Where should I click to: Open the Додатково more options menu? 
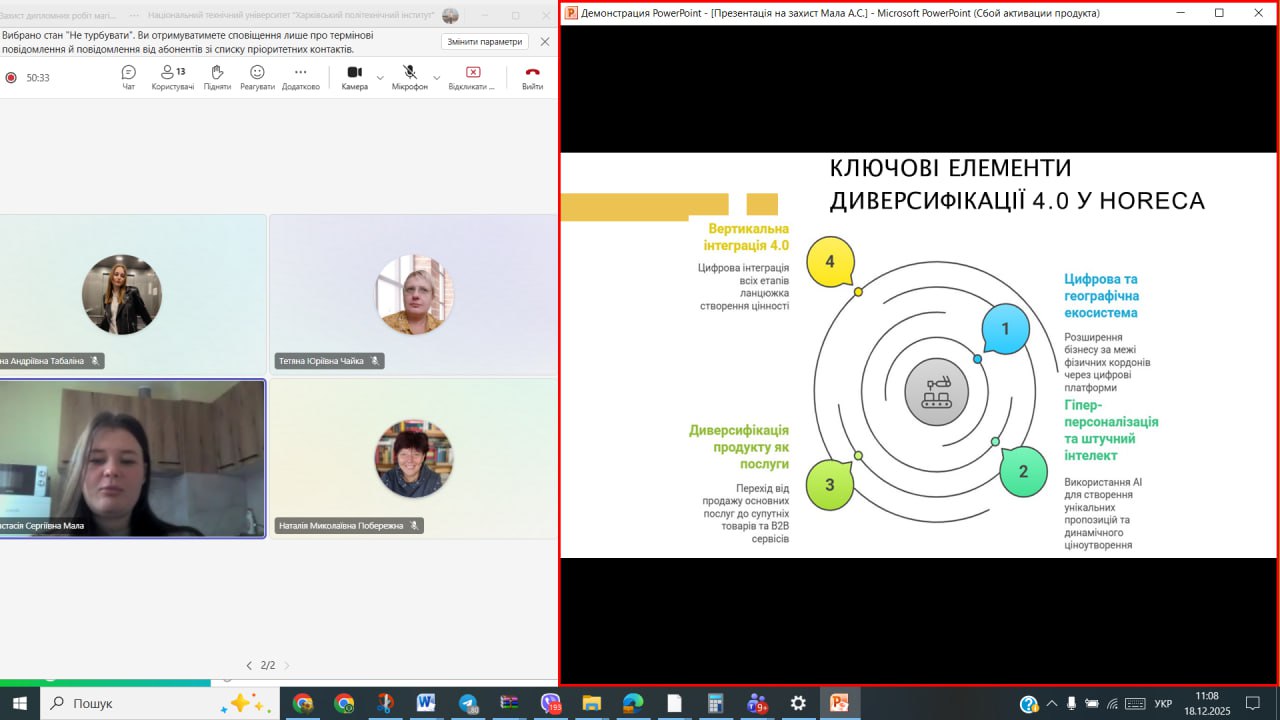click(300, 76)
